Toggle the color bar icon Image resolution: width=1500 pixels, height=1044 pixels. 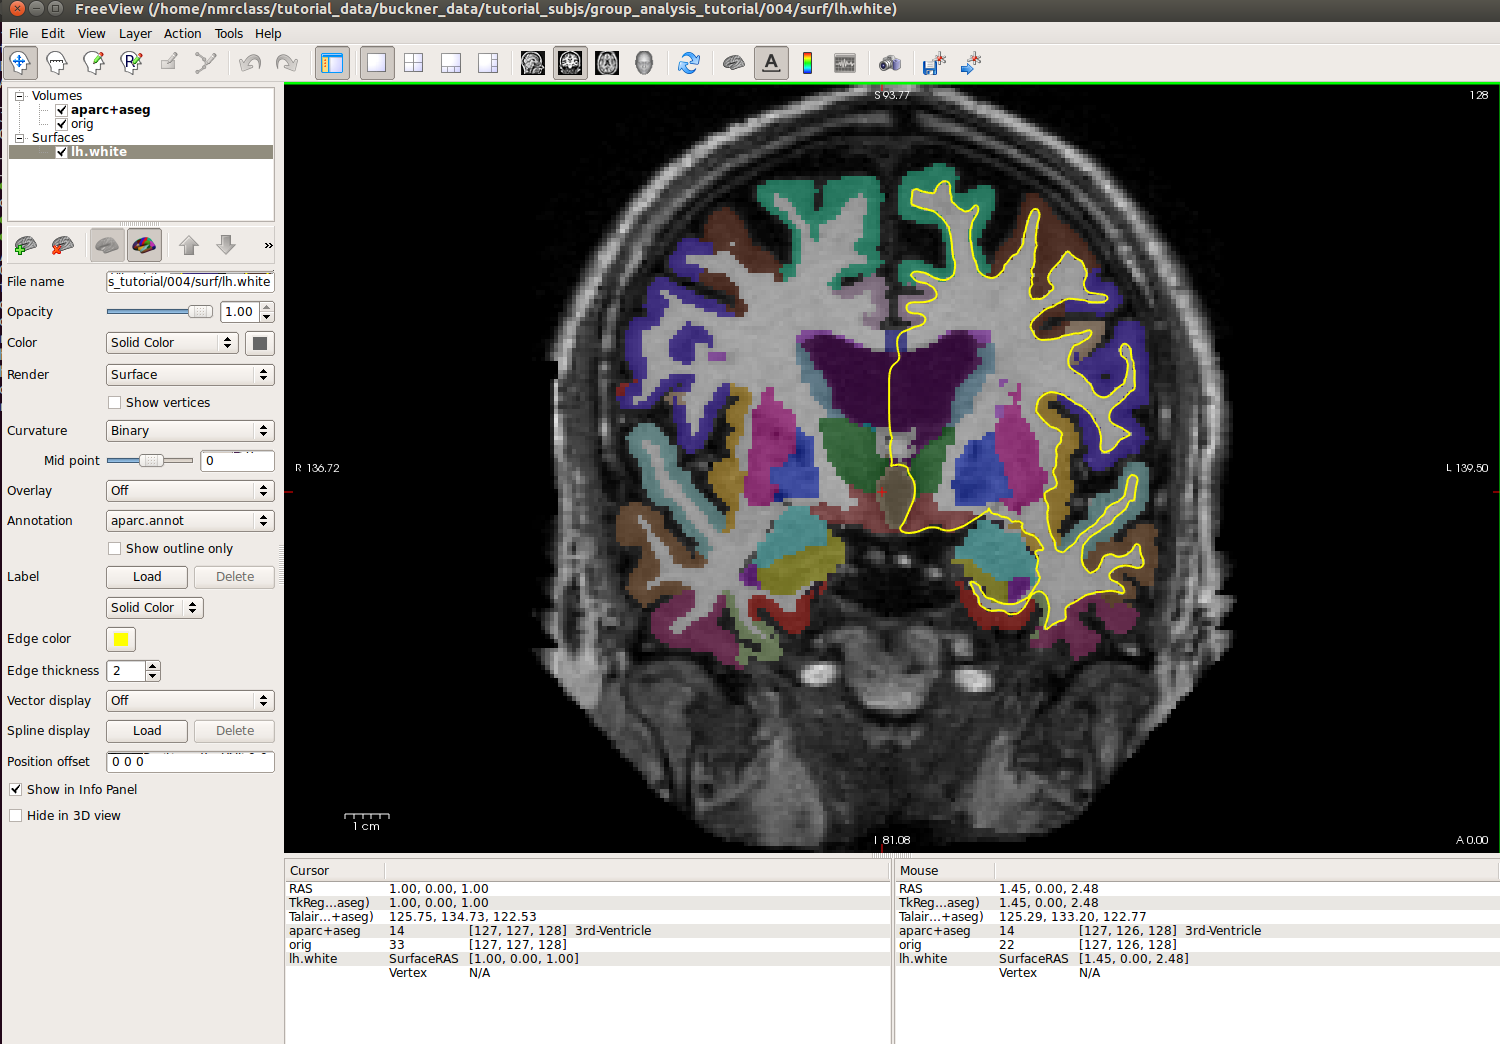(807, 64)
